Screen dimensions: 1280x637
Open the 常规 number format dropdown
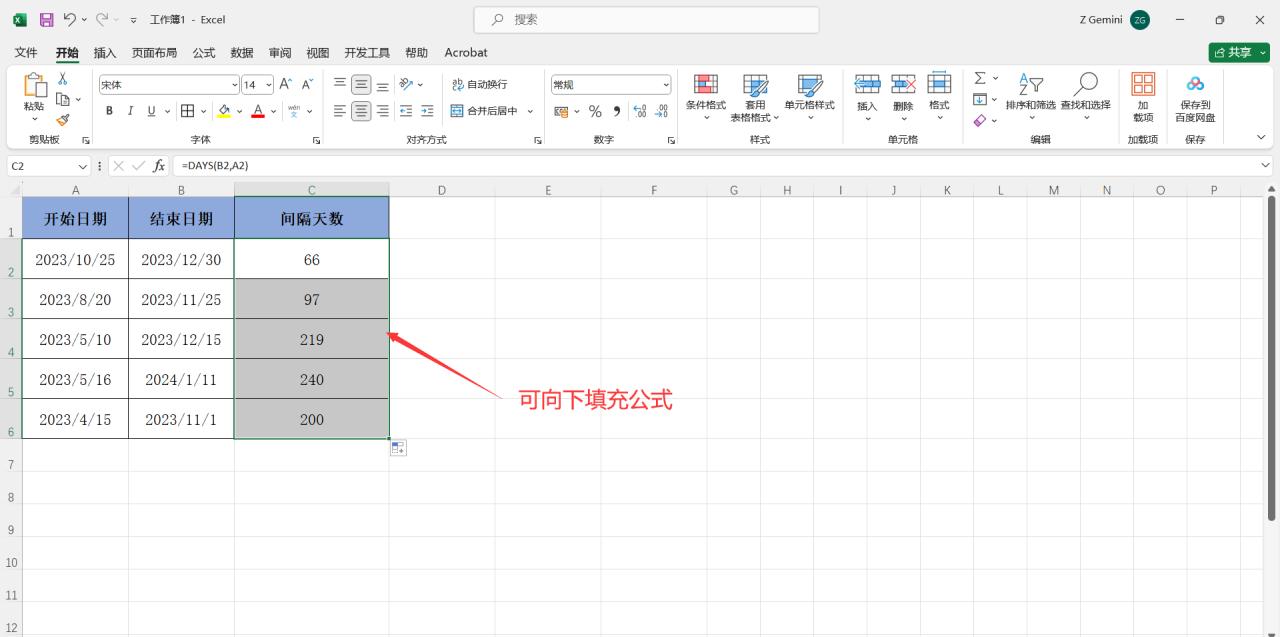pyautogui.click(x=666, y=85)
